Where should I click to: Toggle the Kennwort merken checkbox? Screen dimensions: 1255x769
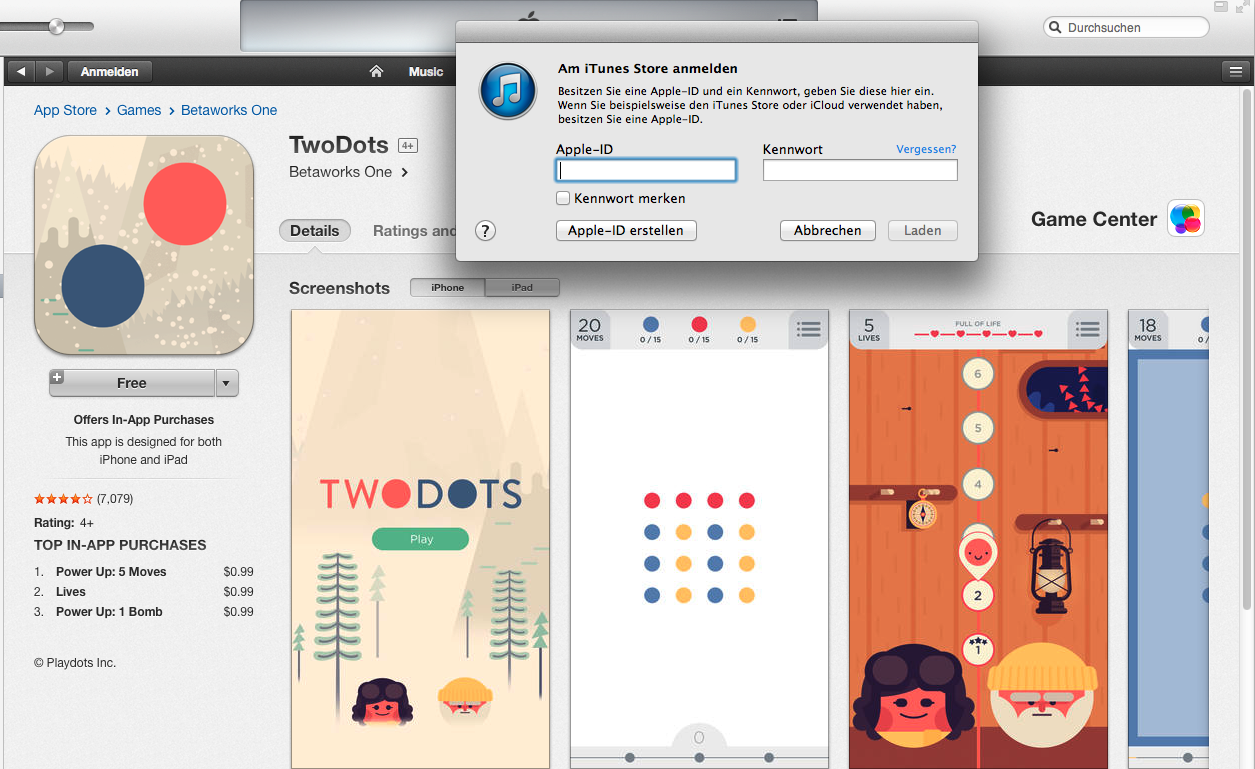(x=563, y=198)
